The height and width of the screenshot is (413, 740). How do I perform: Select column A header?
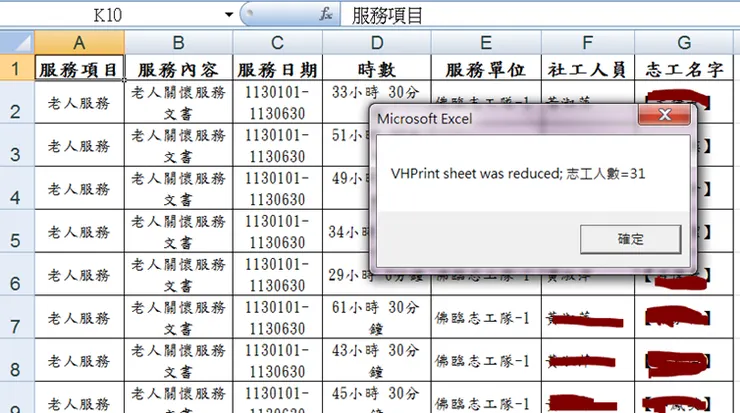coord(79,43)
